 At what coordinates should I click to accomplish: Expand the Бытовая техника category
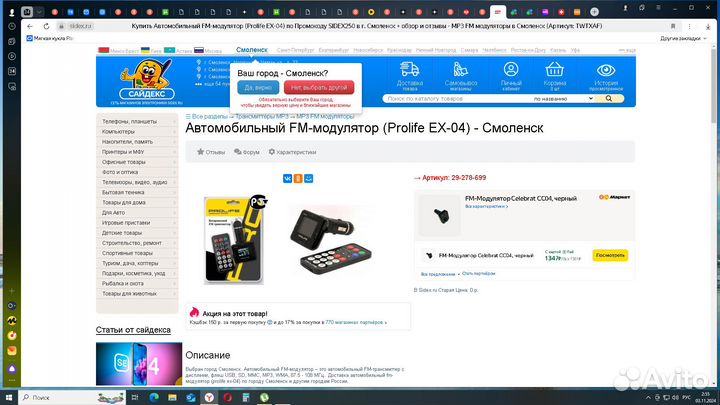point(137,192)
